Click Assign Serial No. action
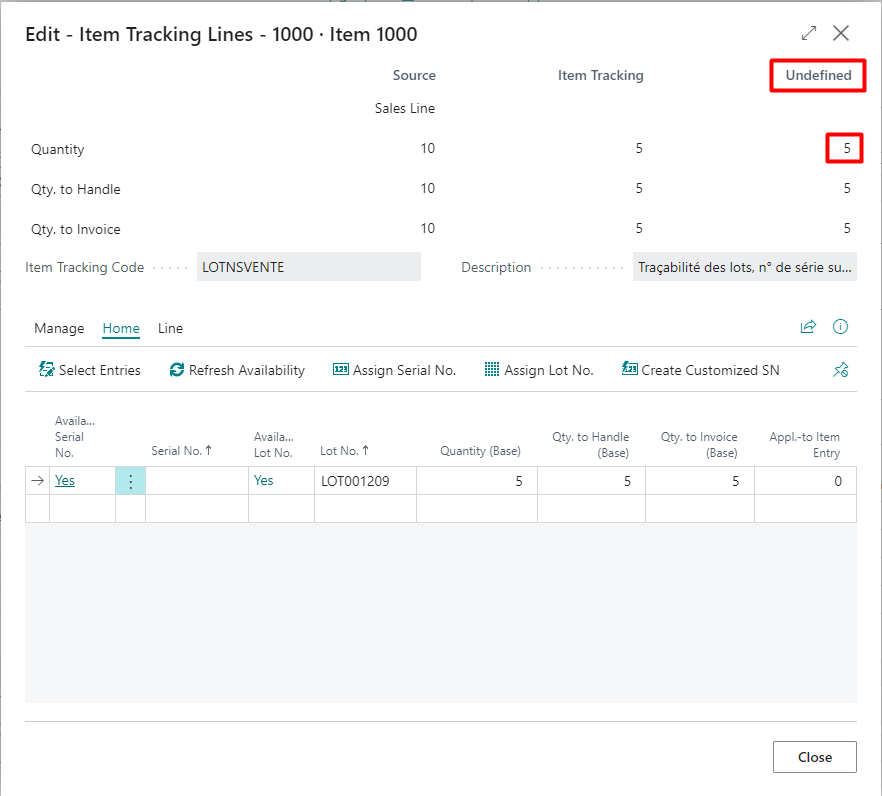The image size is (882, 796). [394, 370]
